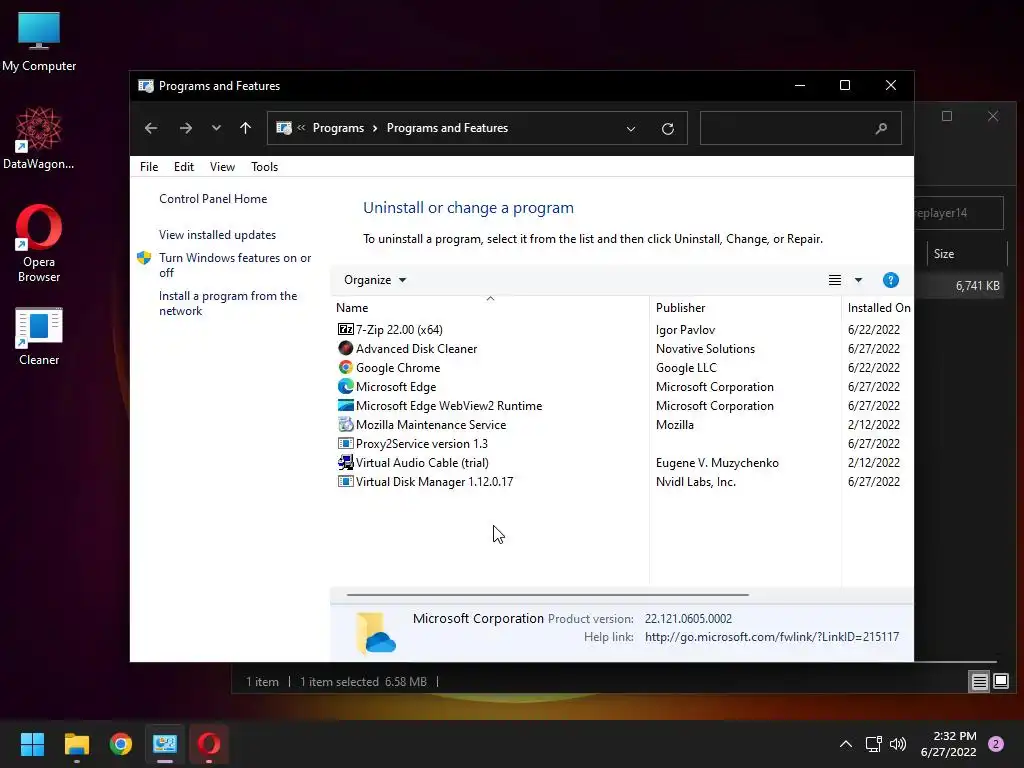Switch background window to details view icon
The image size is (1024, 768).
coord(980,682)
